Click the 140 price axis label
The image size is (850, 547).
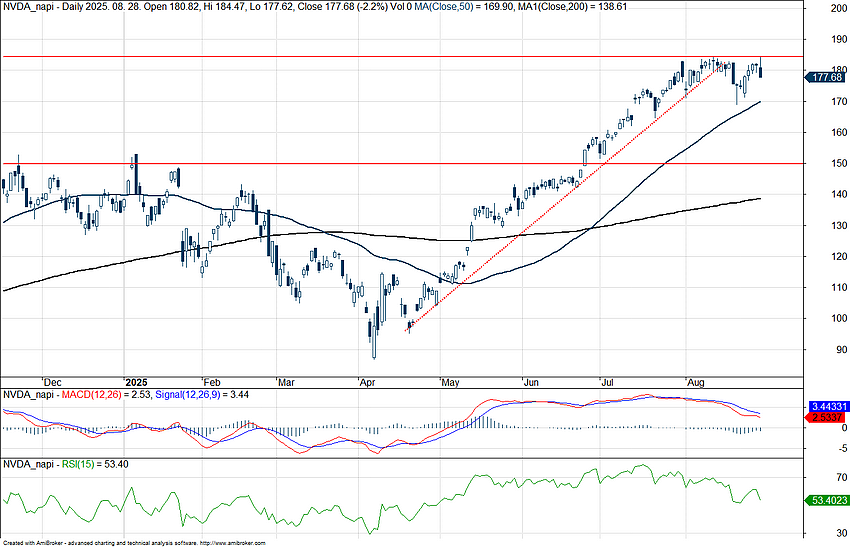click(x=839, y=194)
